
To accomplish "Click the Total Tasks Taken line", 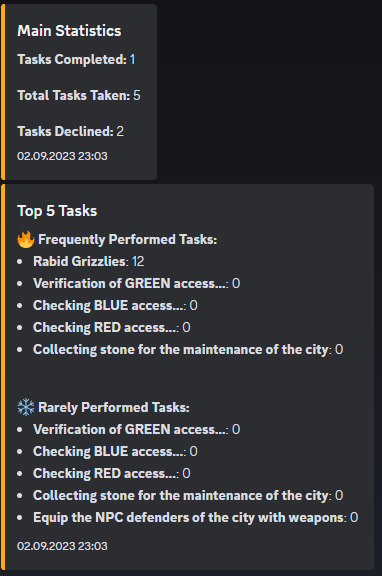I will pos(79,96).
